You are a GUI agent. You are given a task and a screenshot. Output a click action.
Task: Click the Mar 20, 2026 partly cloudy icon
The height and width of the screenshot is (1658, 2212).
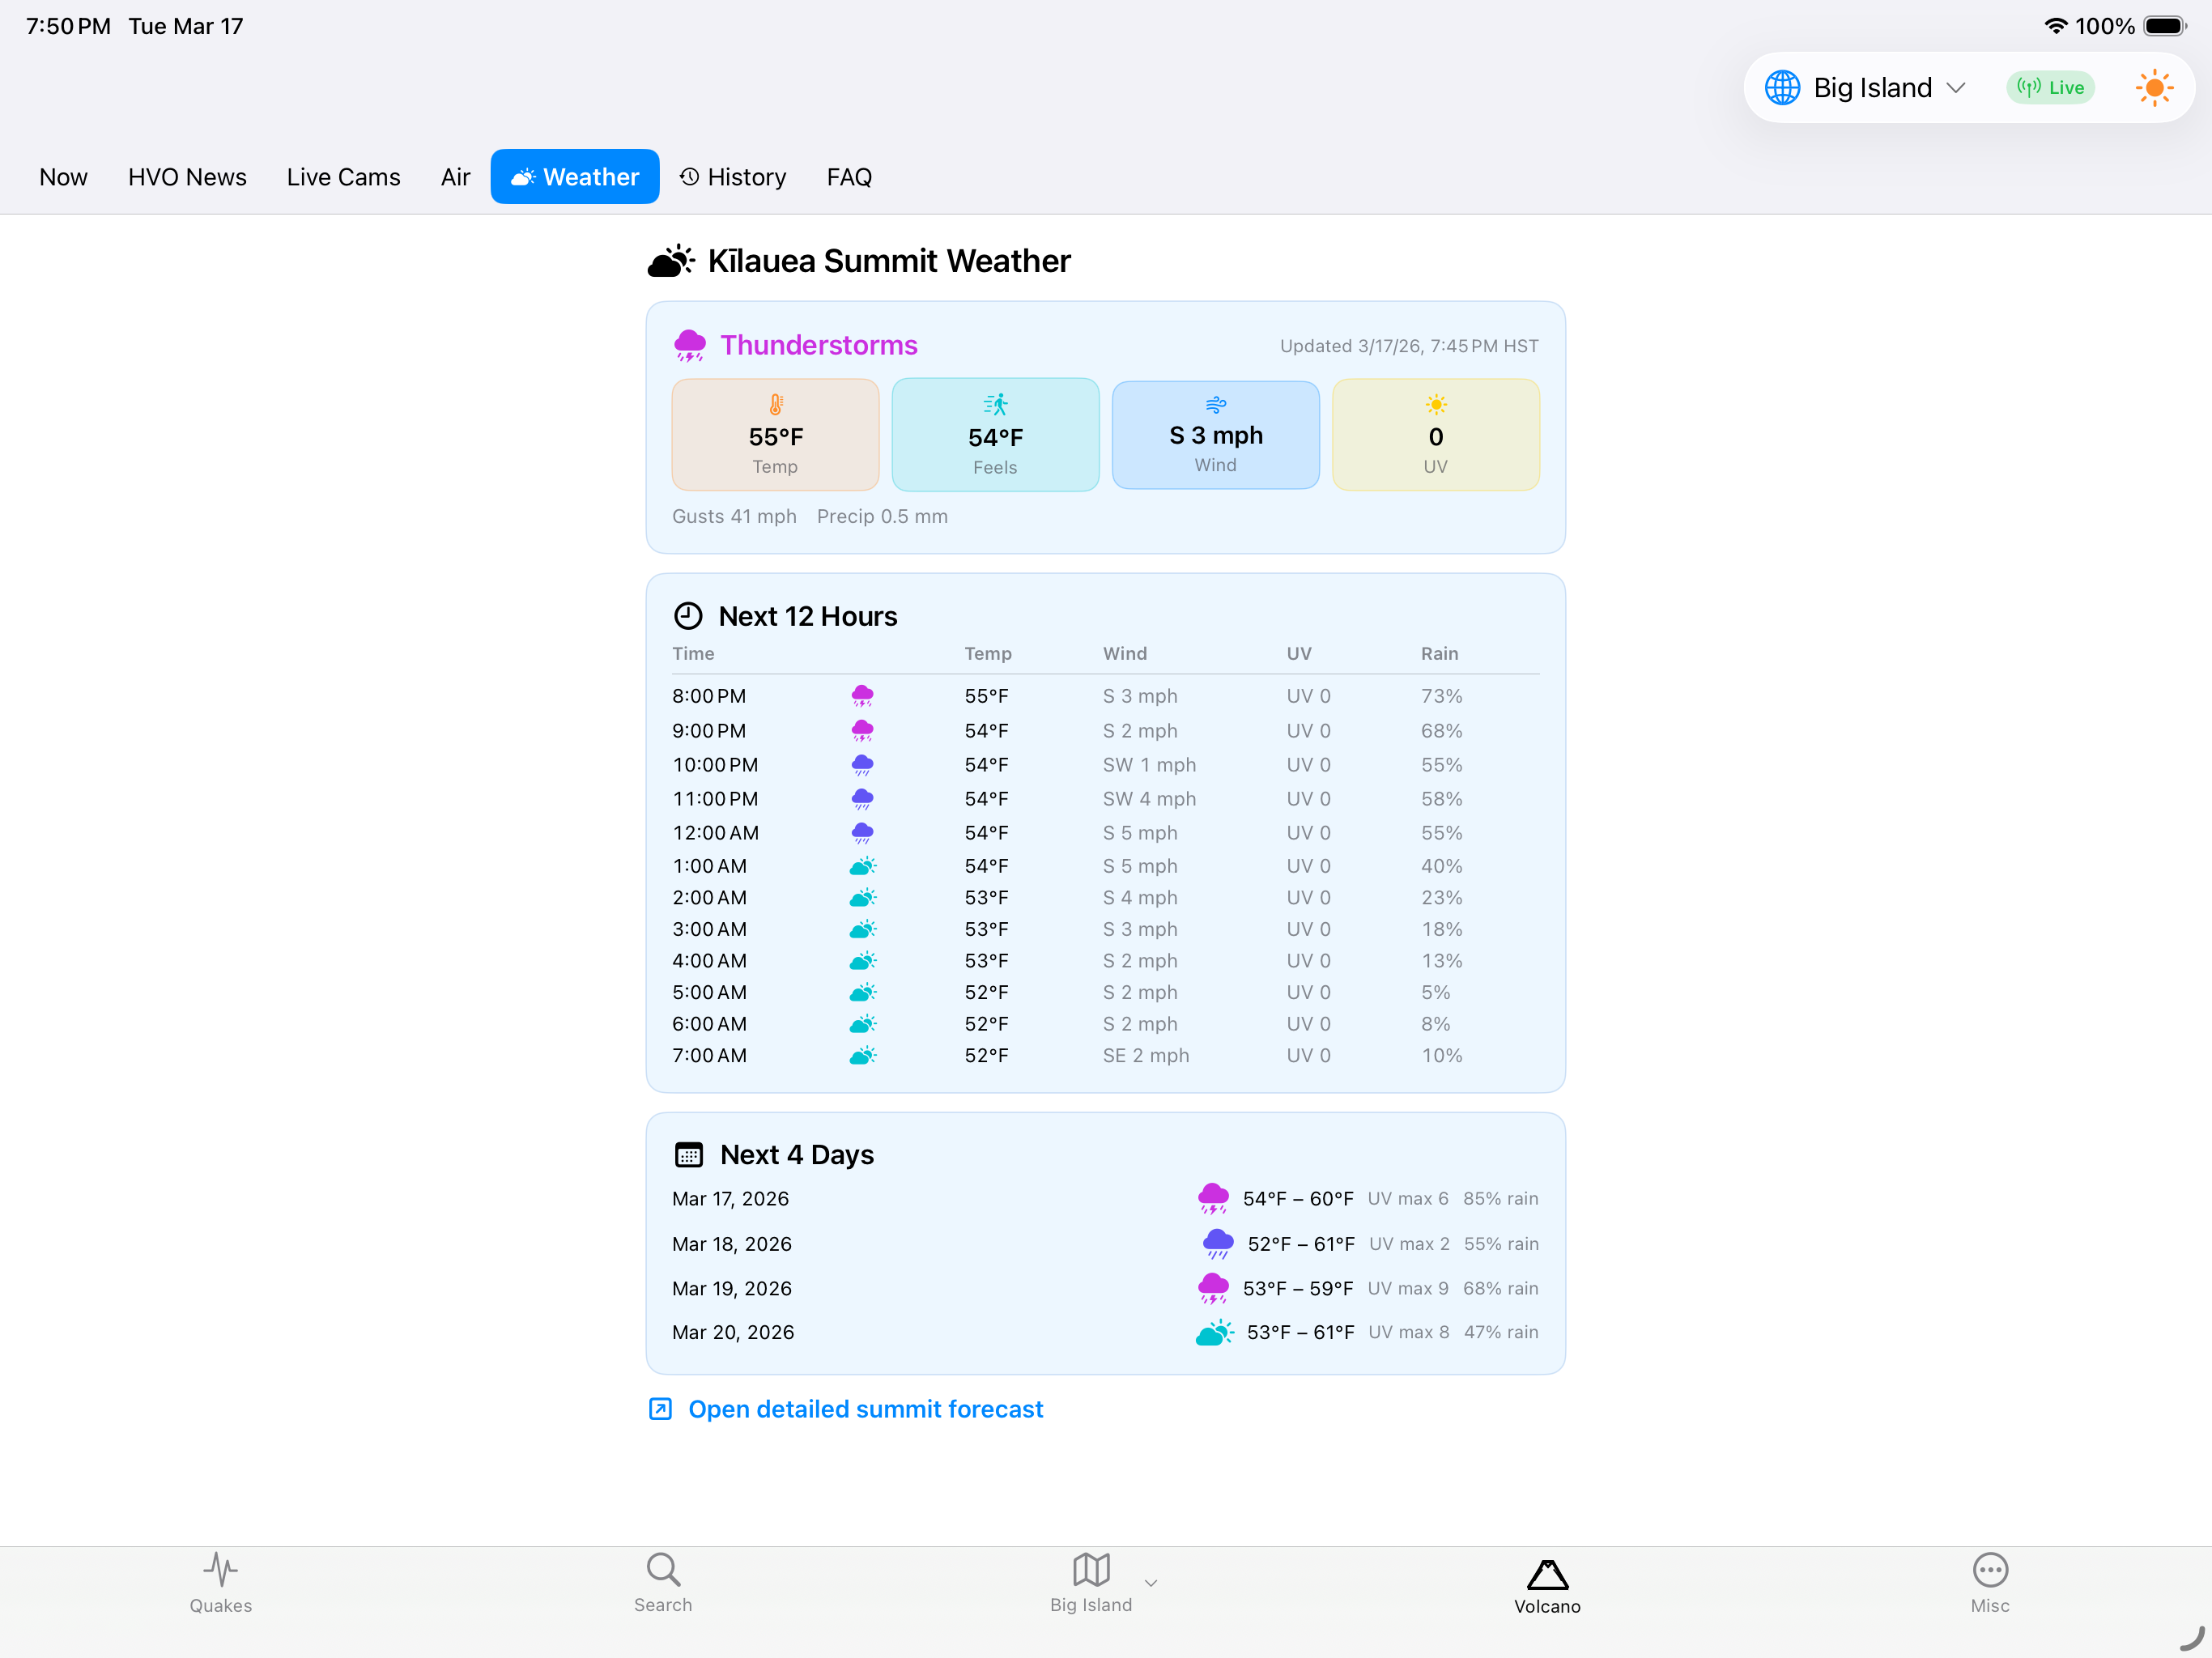pos(1214,1332)
